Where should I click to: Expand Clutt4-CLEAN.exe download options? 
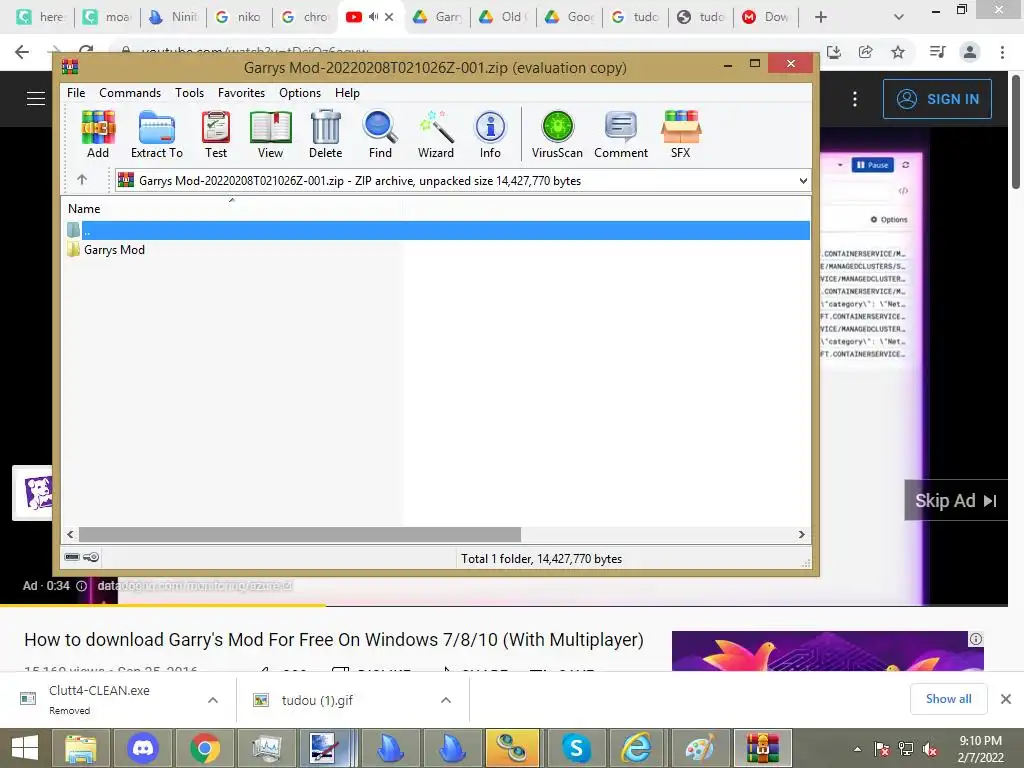(213, 700)
